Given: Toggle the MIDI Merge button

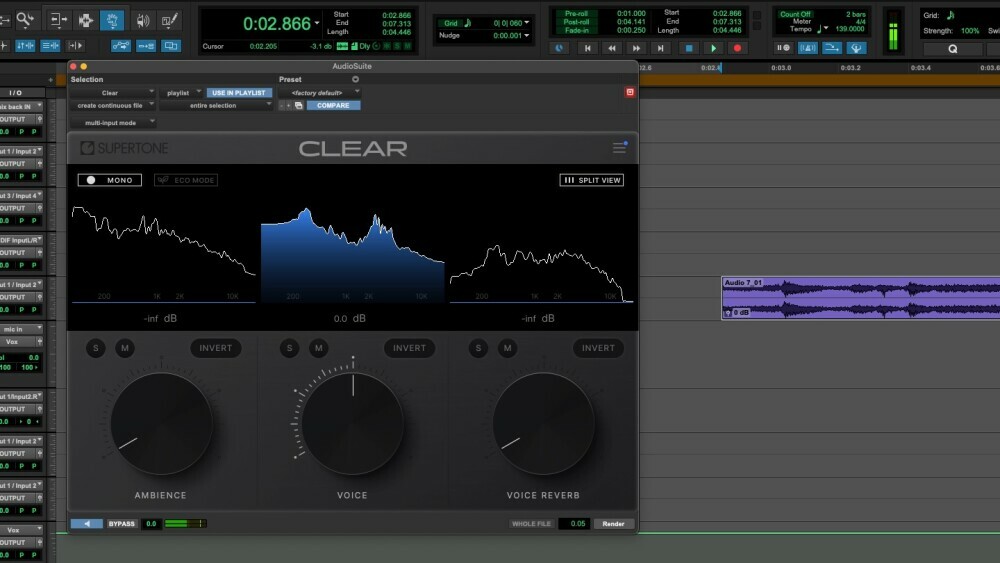Looking at the screenshot, I should click(832, 48).
